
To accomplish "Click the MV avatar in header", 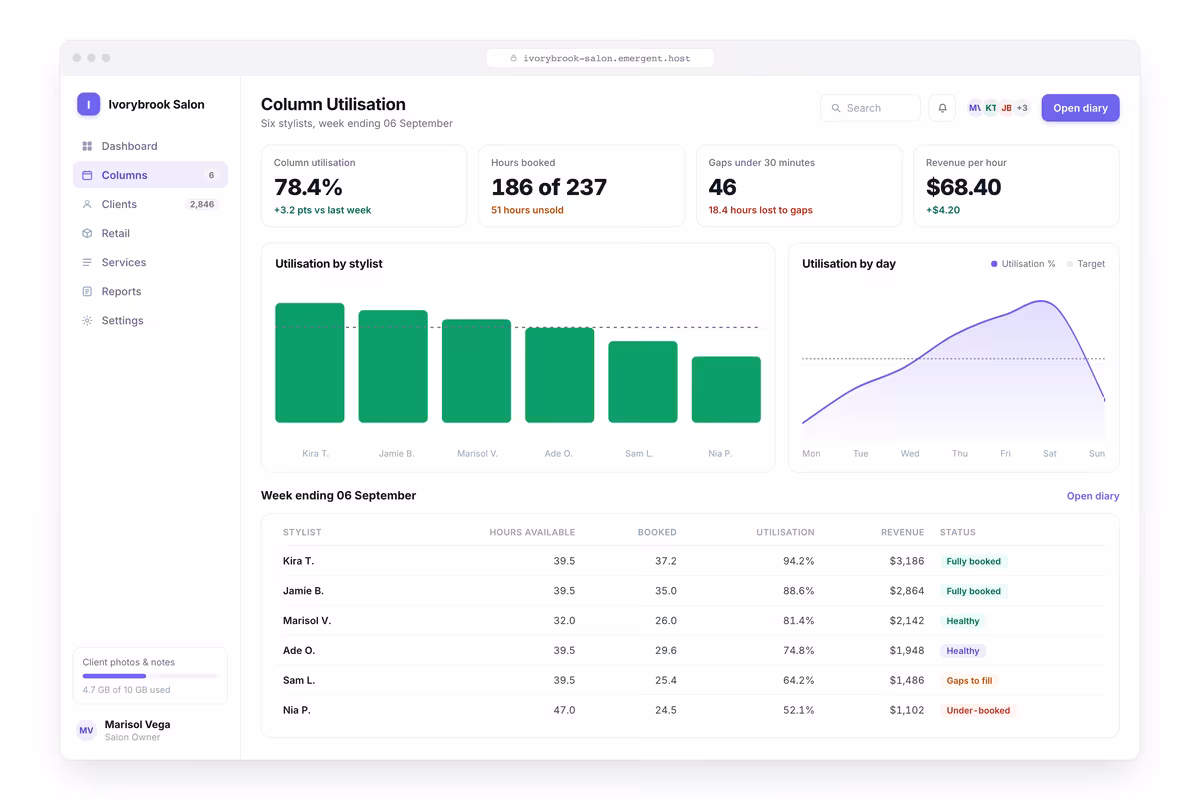I will pyautogui.click(x=975, y=108).
